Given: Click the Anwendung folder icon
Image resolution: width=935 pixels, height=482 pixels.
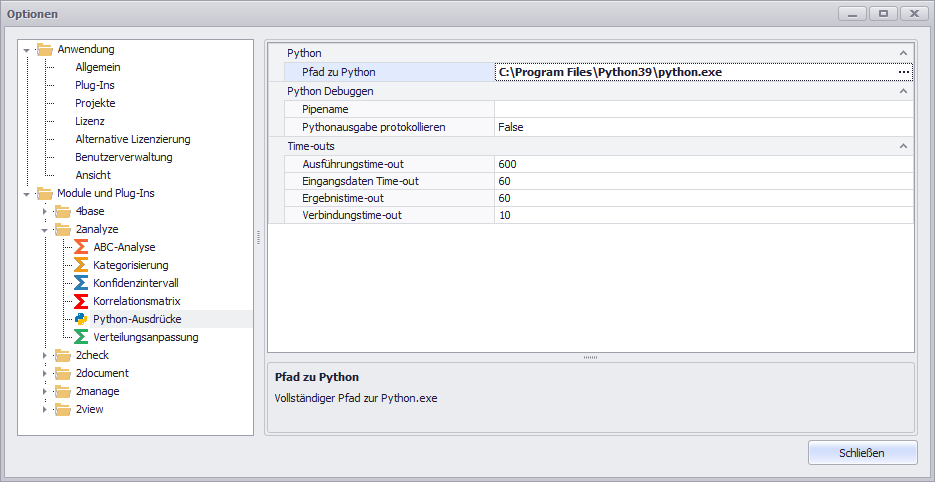Looking at the screenshot, I should [44, 49].
